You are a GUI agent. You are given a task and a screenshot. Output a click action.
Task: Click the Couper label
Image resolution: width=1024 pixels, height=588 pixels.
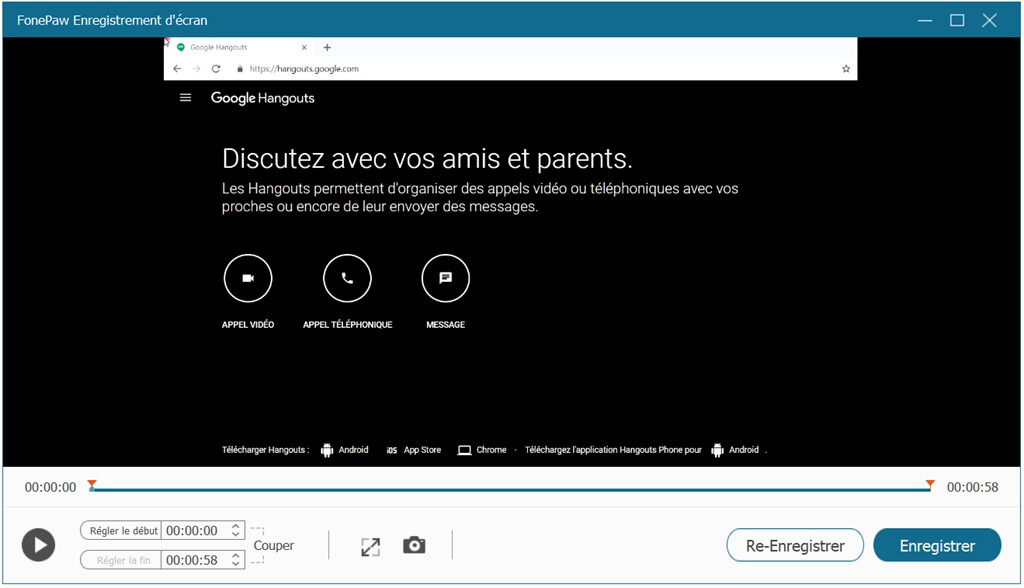pyautogui.click(x=274, y=546)
